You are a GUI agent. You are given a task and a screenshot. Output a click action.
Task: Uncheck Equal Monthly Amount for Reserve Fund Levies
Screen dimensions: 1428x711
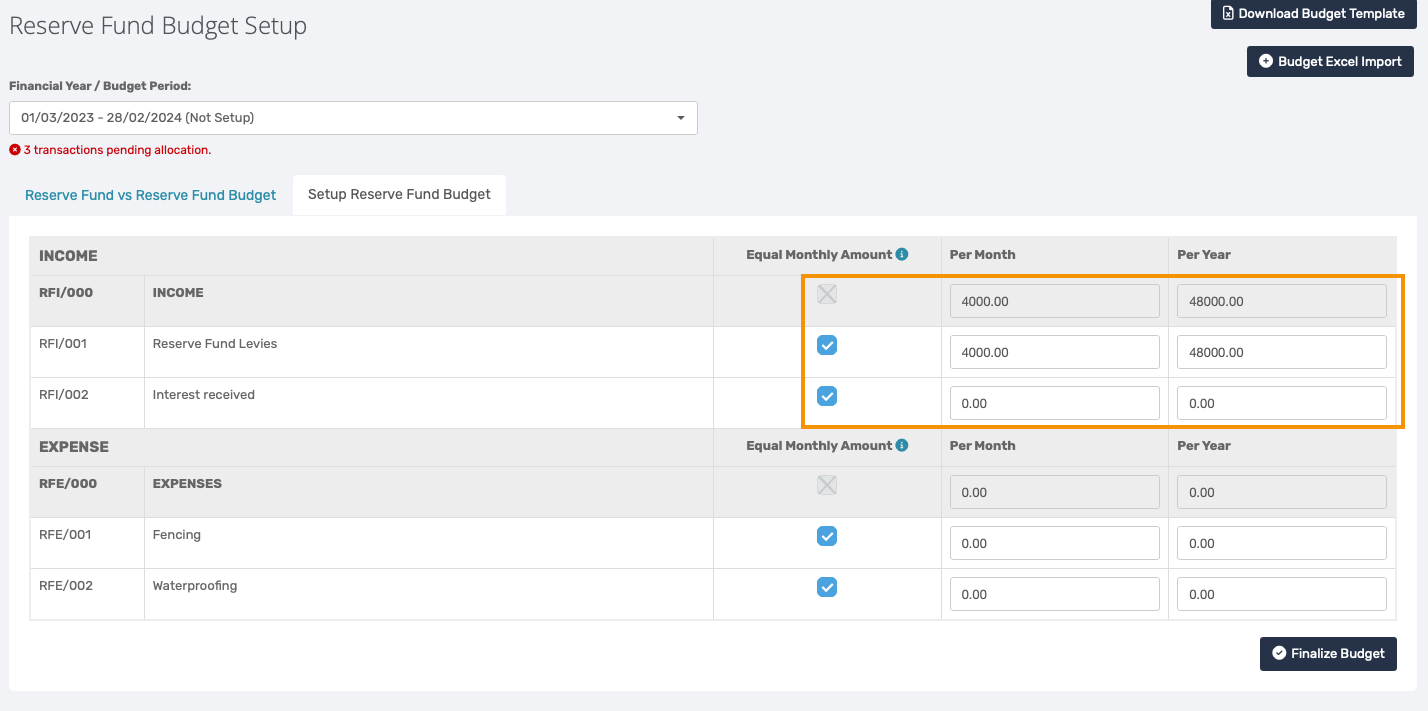pos(827,345)
